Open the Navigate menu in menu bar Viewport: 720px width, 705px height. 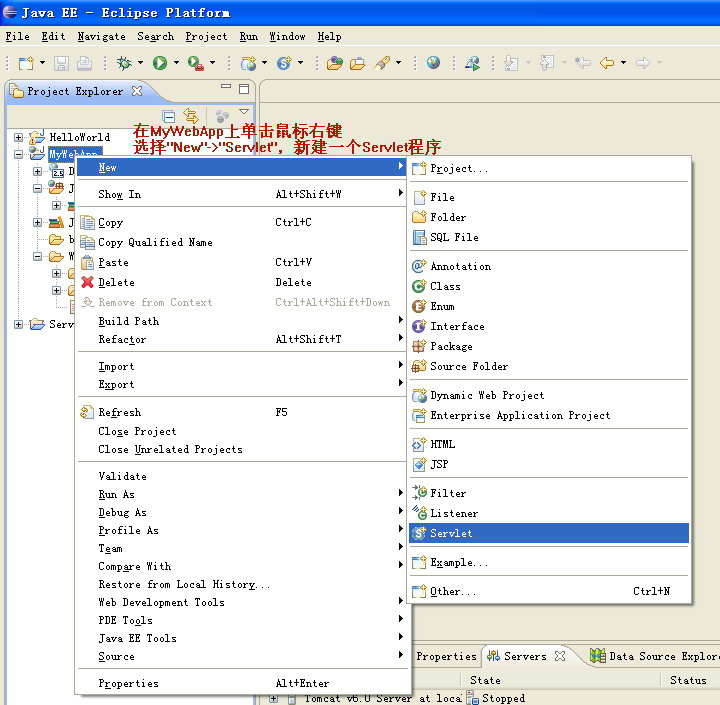click(x=101, y=36)
